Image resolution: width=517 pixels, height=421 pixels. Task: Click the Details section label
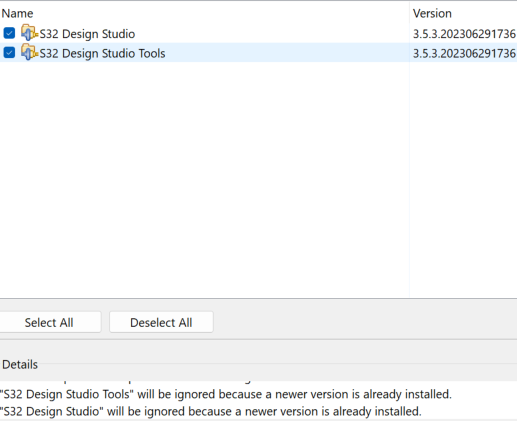click(20, 365)
